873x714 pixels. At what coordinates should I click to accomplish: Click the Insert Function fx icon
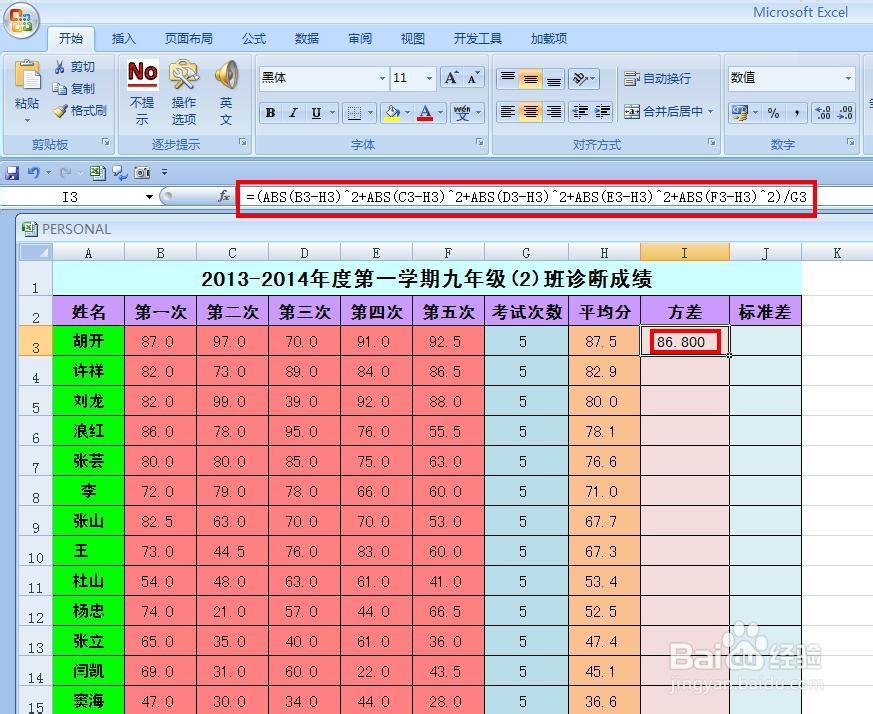pyautogui.click(x=225, y=197)
